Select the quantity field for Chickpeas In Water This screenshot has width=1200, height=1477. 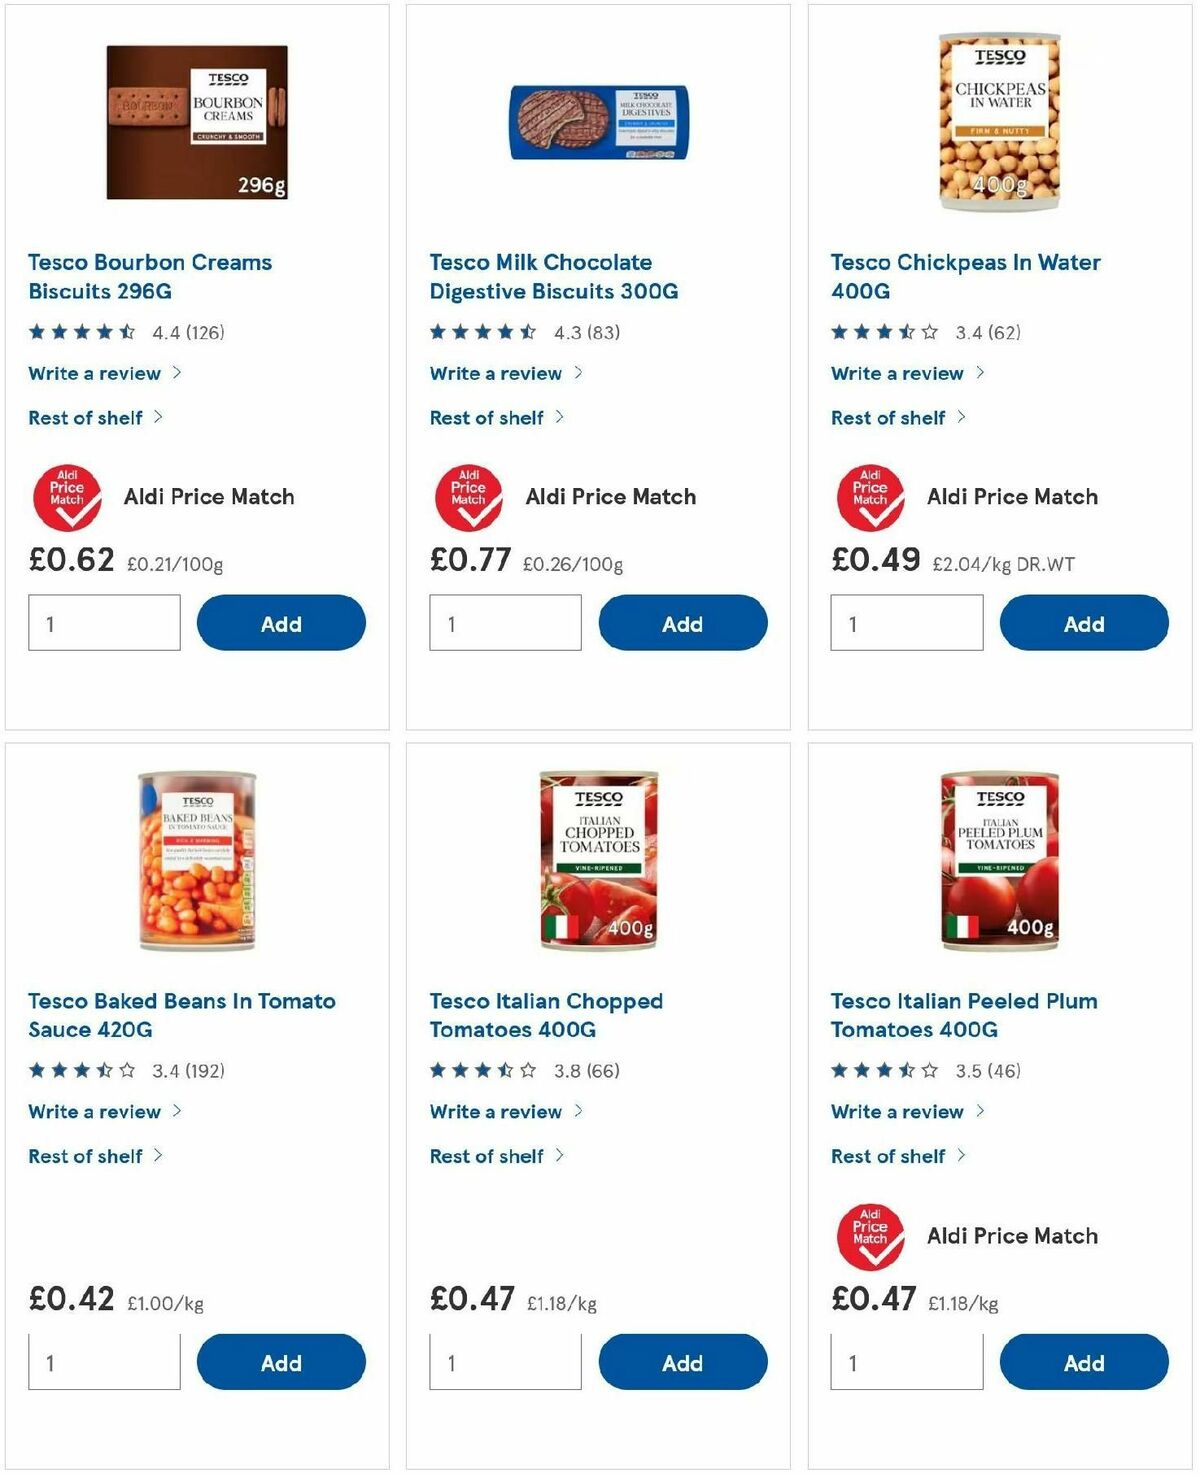click(x=906, y=622)
